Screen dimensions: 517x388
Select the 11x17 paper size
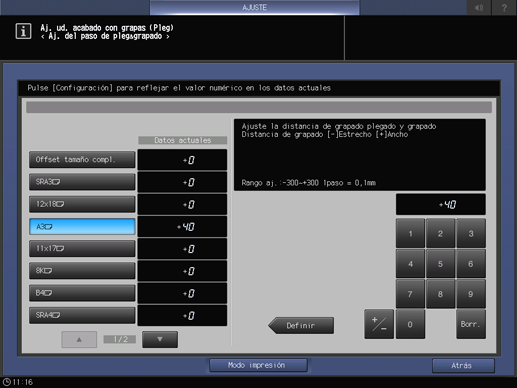pyautogui.click(x=82, y=249)
